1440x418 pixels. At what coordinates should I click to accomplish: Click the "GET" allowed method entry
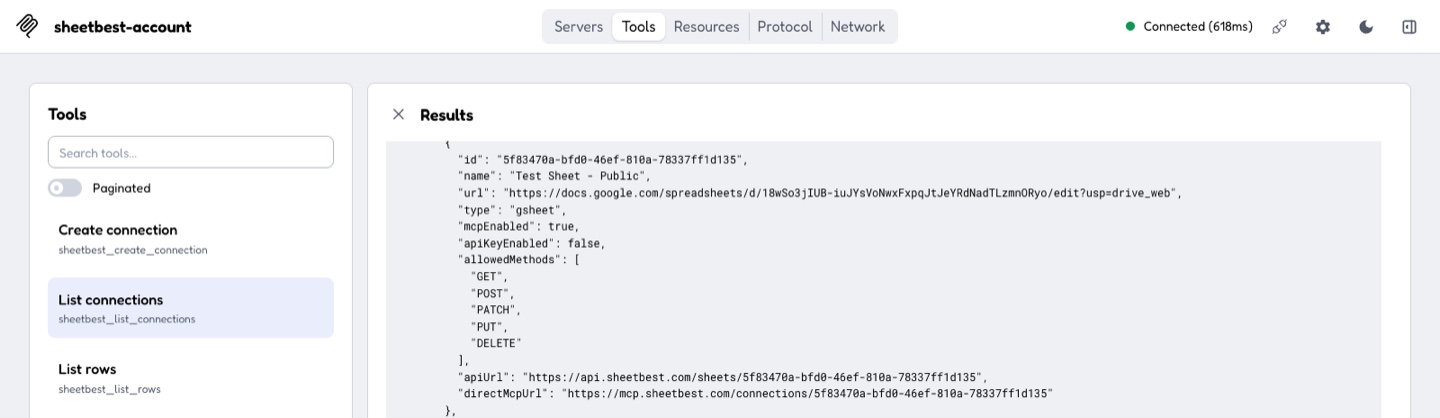pyautogui.click(x=489, y=276)
